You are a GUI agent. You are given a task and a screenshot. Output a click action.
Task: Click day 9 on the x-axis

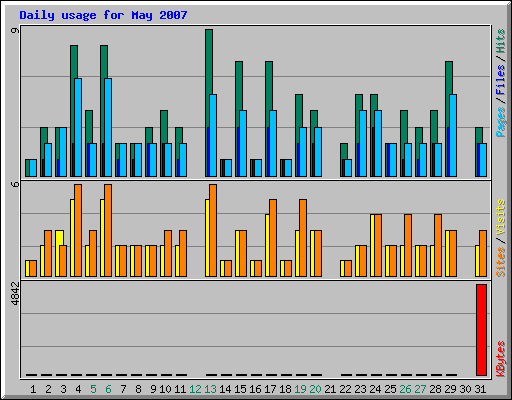click(153, 389)
